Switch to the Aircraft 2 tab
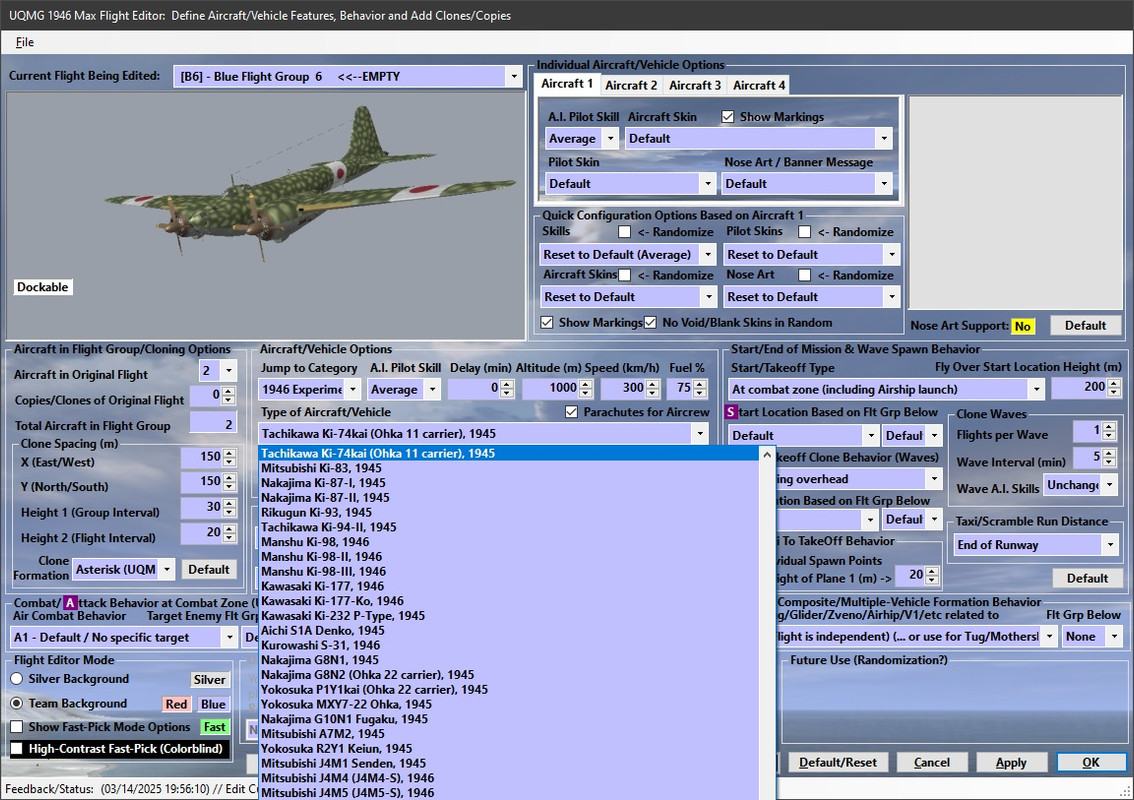The height and width of the screenshot is (800, 1134). [631, 85]
